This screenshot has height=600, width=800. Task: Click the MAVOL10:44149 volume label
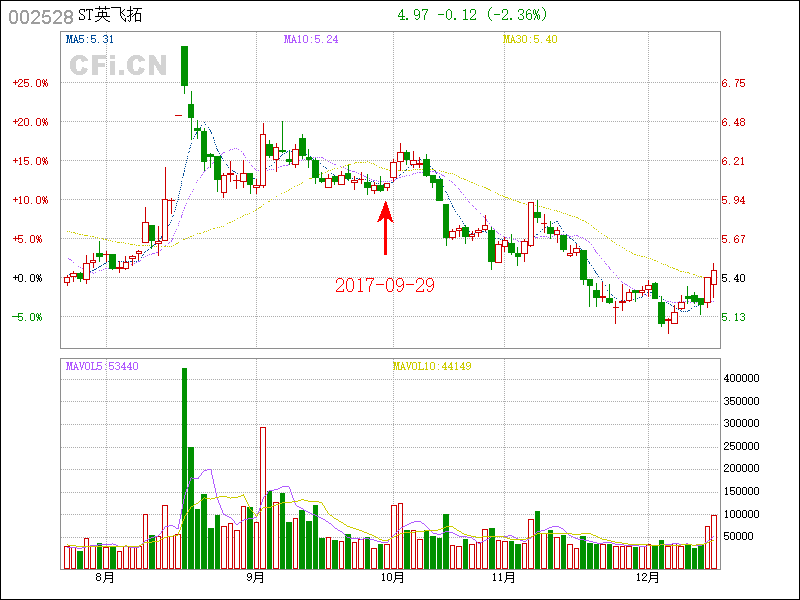(432, 366)
